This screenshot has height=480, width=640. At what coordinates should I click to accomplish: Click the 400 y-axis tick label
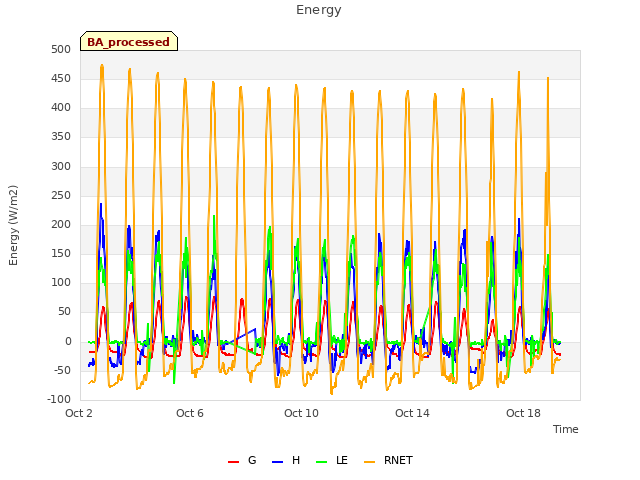[61, 108]
